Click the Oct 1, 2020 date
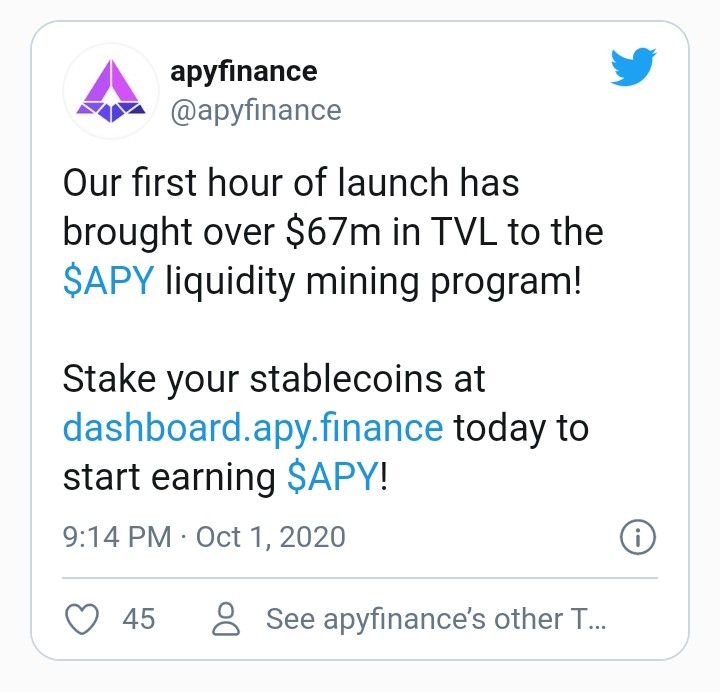This screenshot has width=720, height=692. coord(270,536)
